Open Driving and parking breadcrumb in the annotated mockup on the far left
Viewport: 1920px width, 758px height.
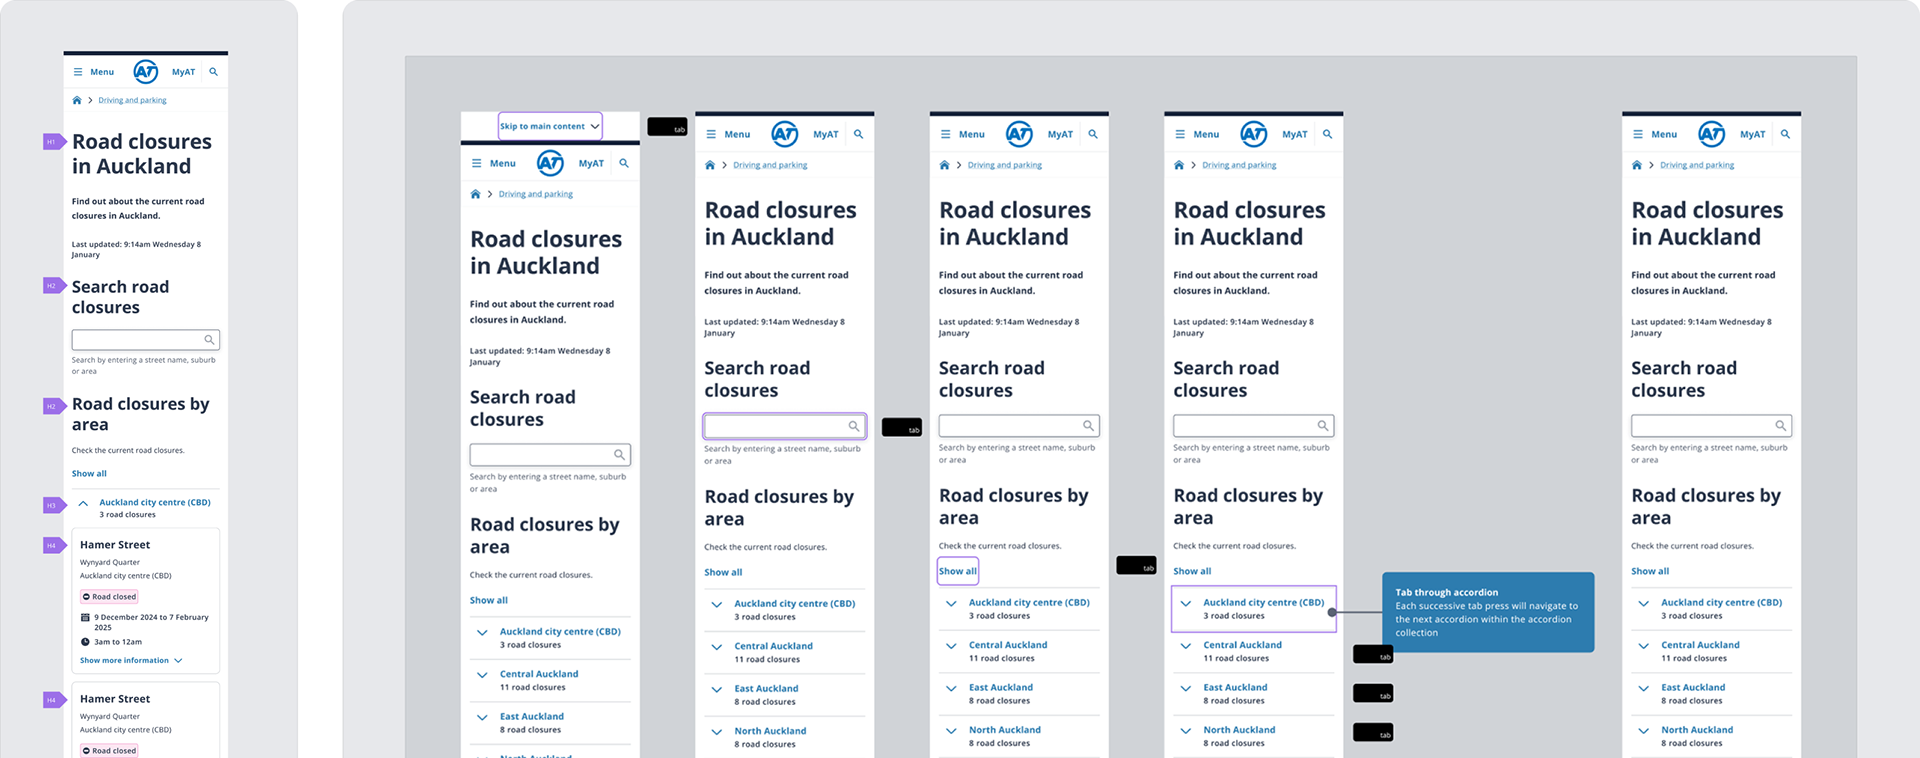coord(132,100)
